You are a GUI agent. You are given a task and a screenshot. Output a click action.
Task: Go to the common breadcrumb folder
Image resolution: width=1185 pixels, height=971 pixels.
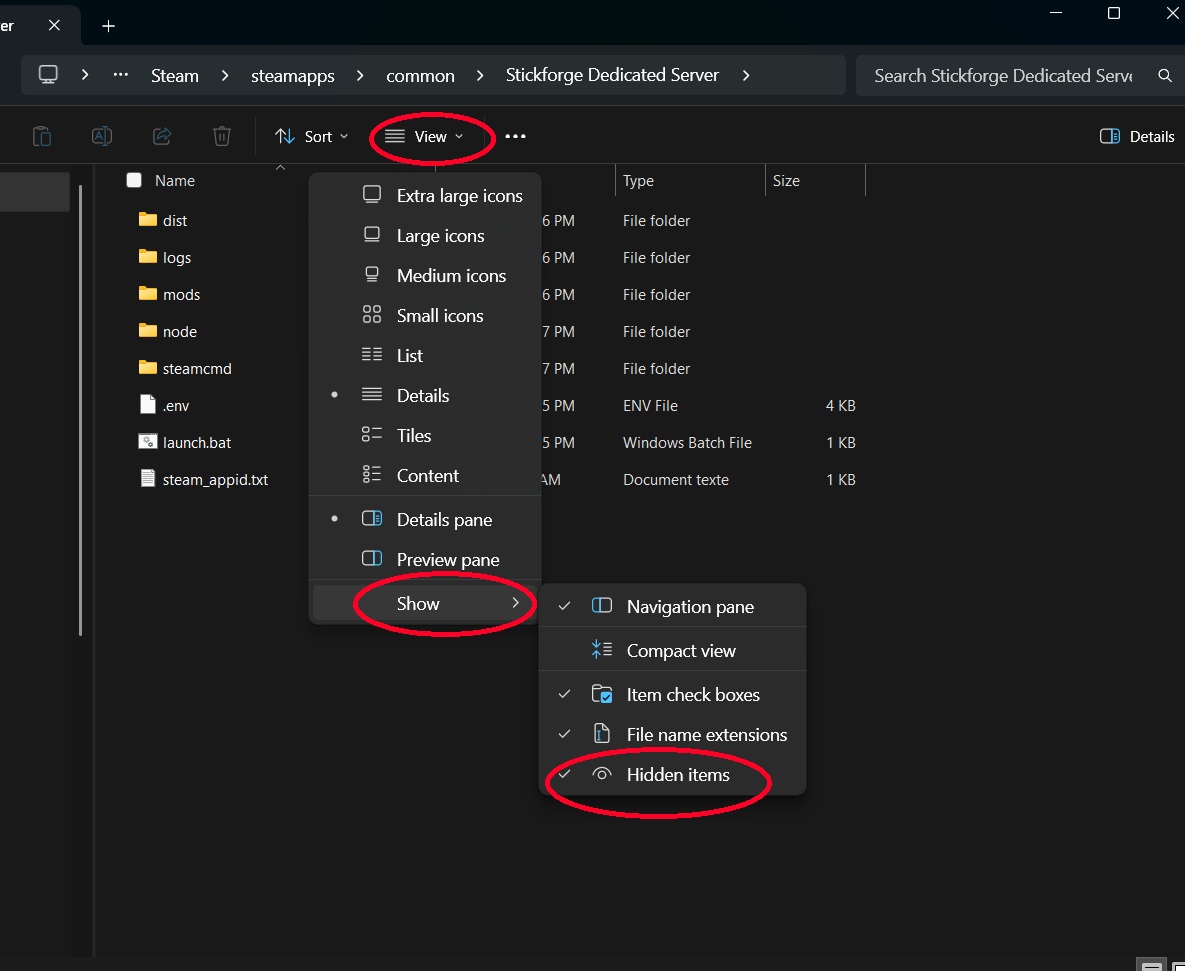pyautogui.click(x=420, y=76)
